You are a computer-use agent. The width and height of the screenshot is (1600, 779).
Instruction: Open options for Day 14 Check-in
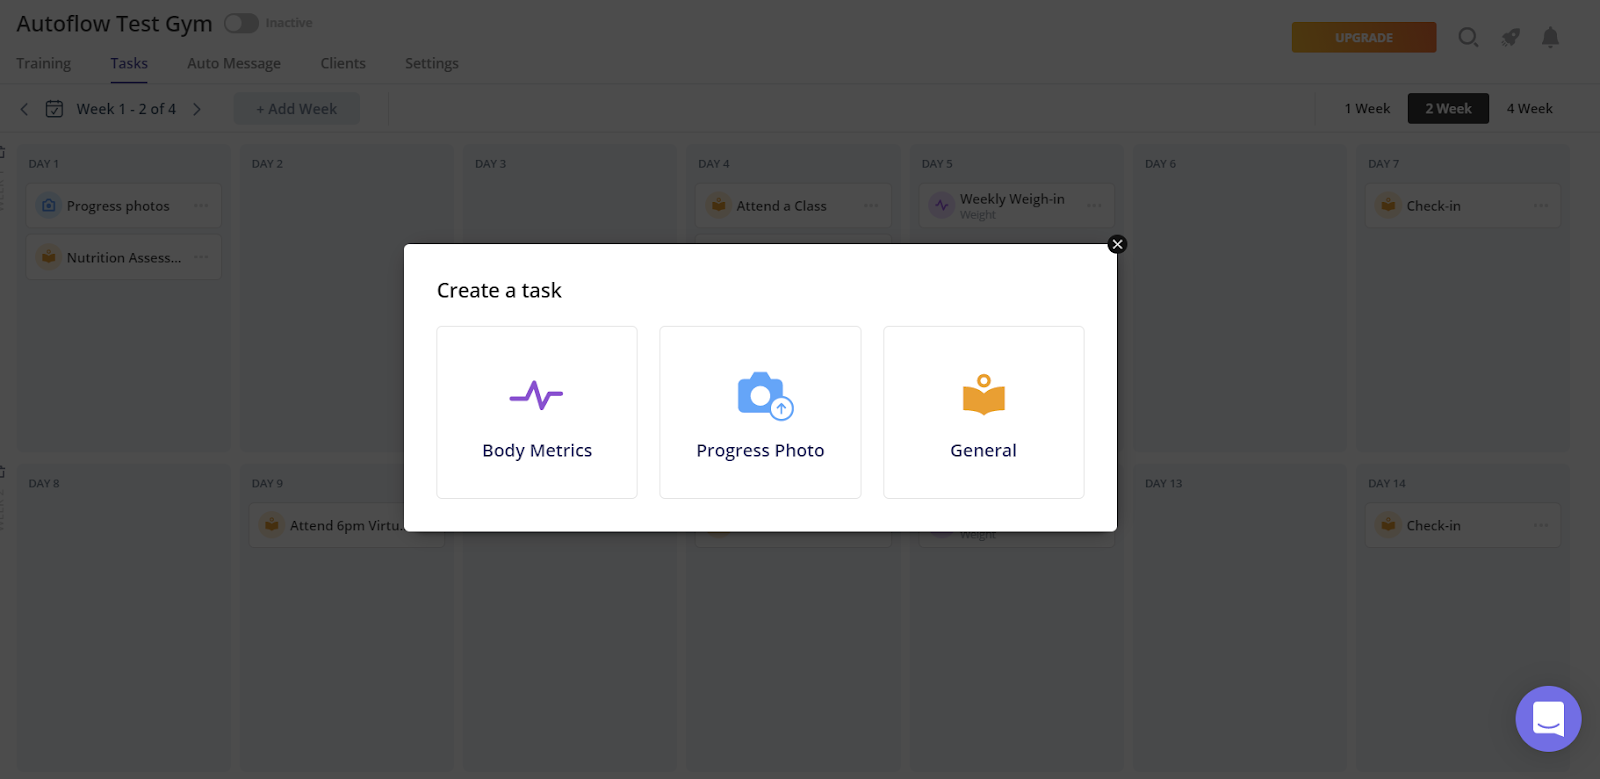(1541, 525)
